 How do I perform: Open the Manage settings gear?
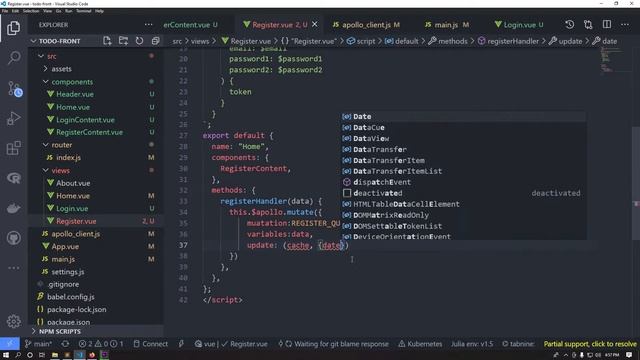(13, 322)
